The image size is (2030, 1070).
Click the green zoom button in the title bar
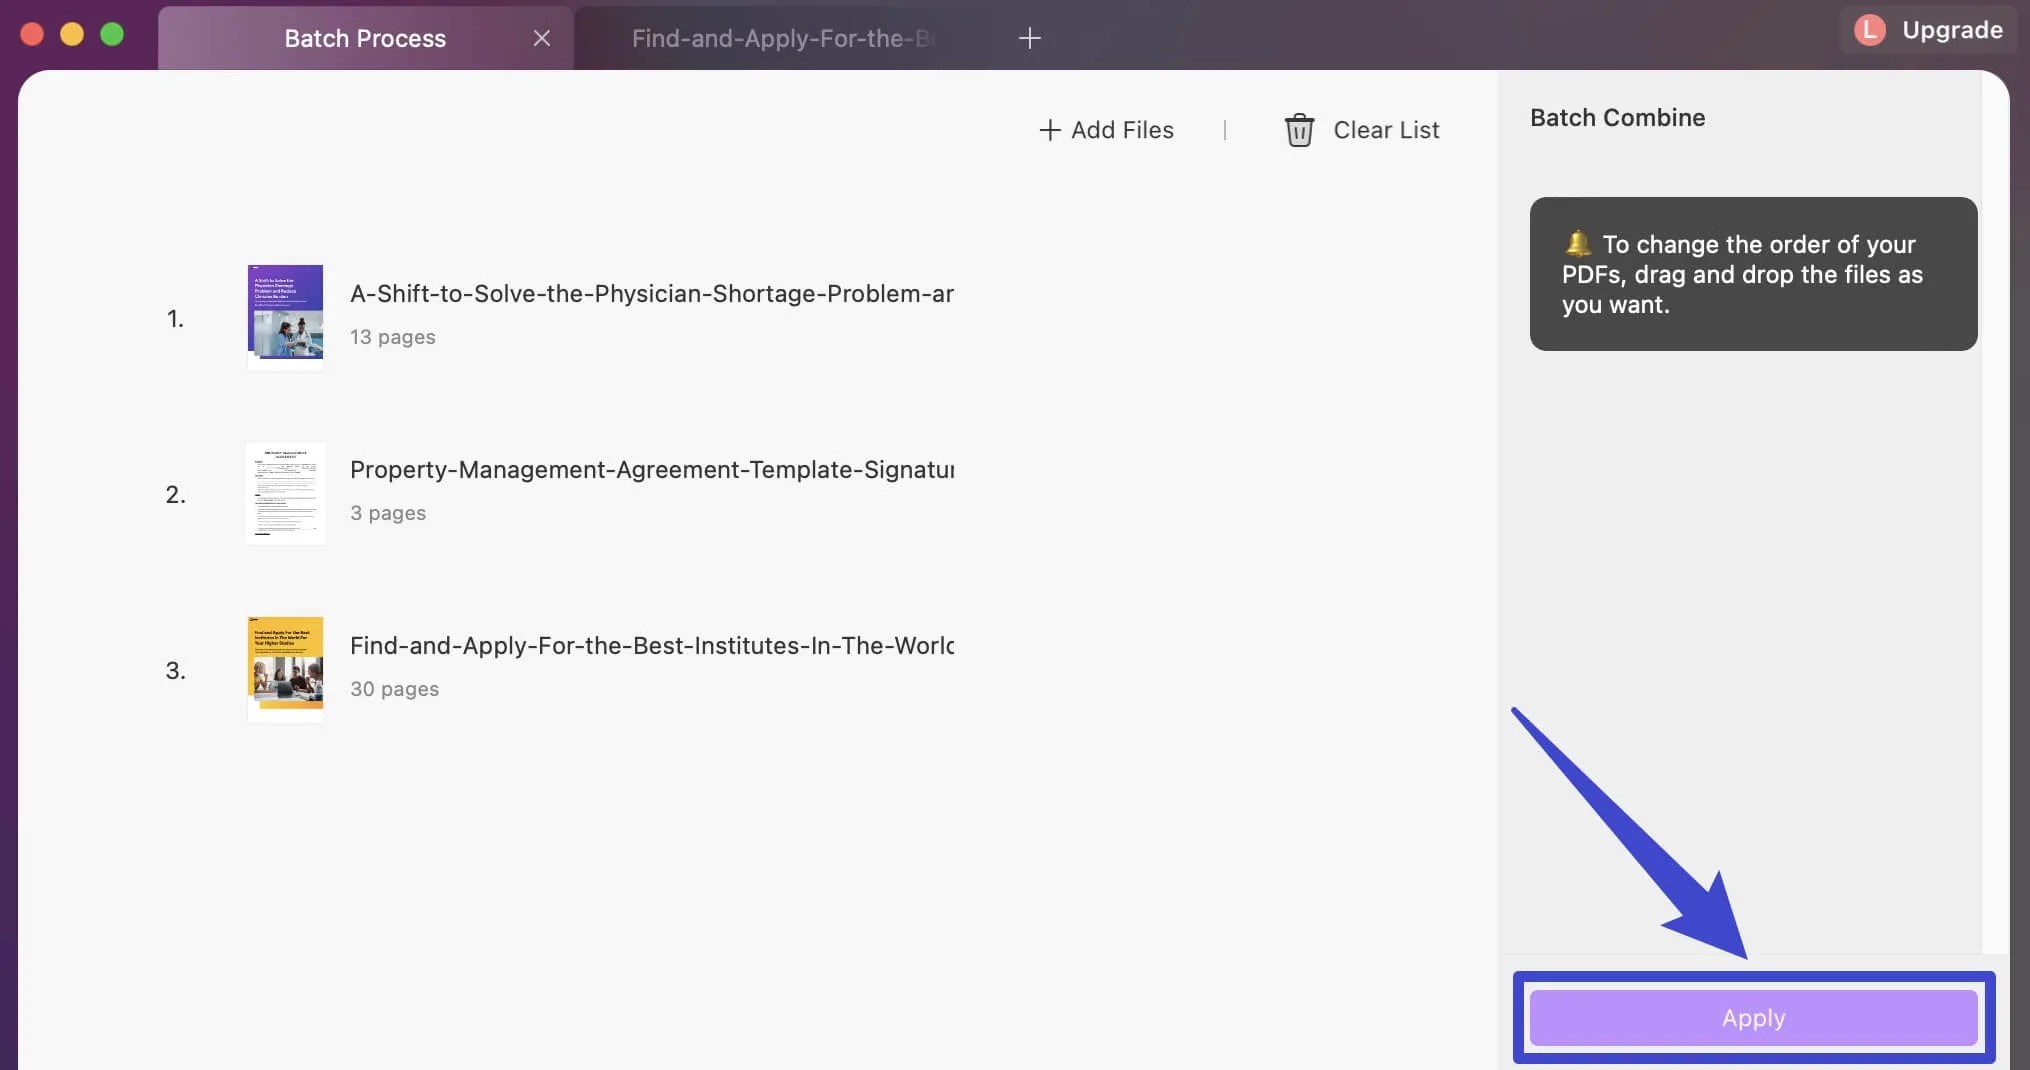[112, 33]
